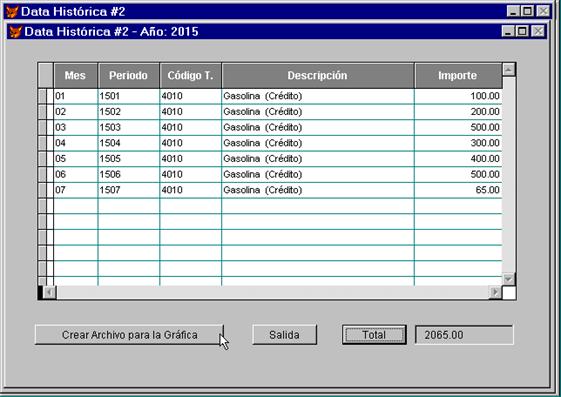The width and height of the screenshot is (561, 397).
Task: Click Código T. cell '4010' in row 03
Action: [x=190, y=127]
